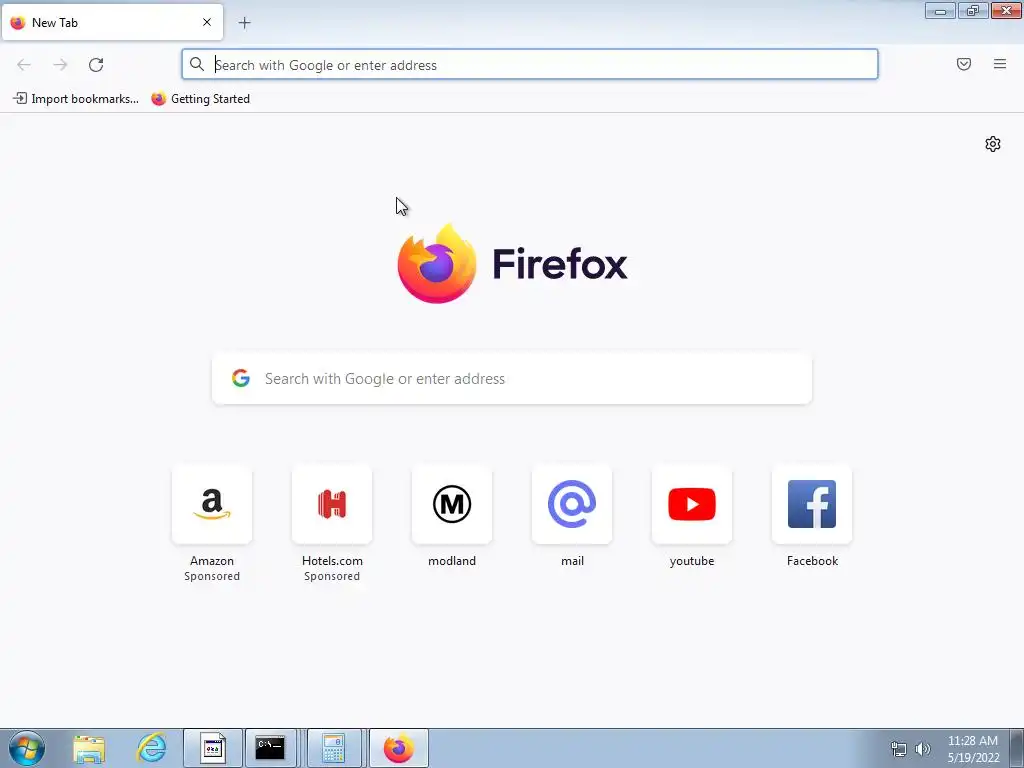The image size is (1024, 768).
Task: Click the center Google search box
Action: coord(512,379)
